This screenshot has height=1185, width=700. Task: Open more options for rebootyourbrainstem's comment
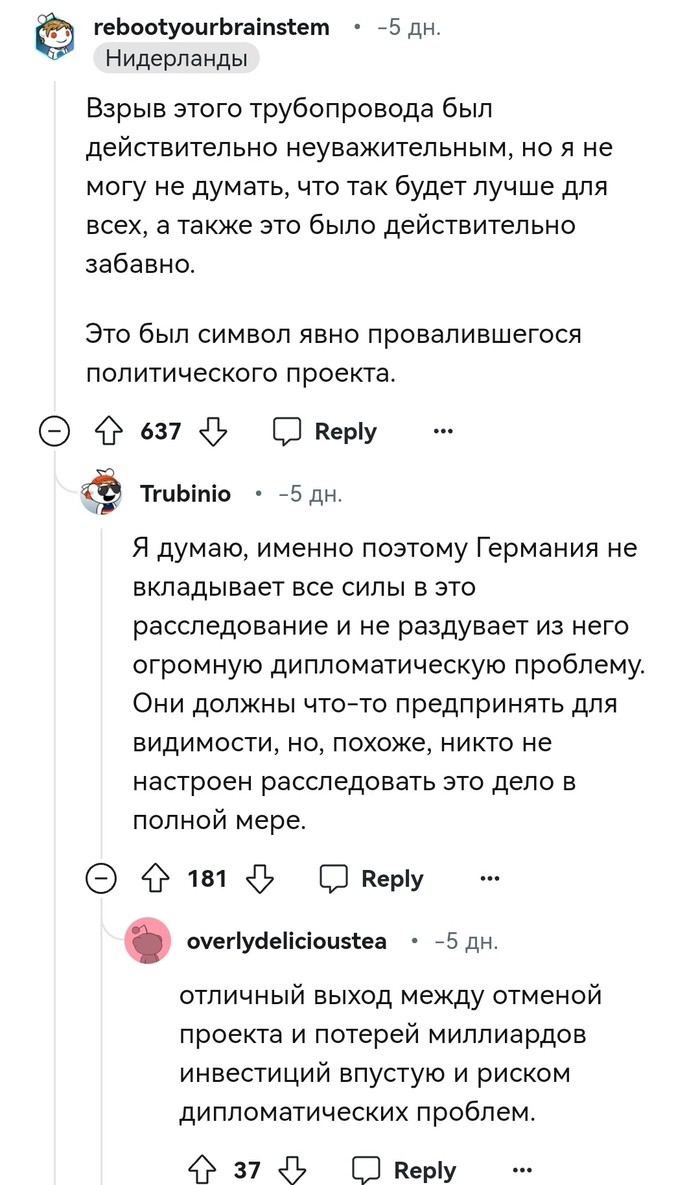442,432
